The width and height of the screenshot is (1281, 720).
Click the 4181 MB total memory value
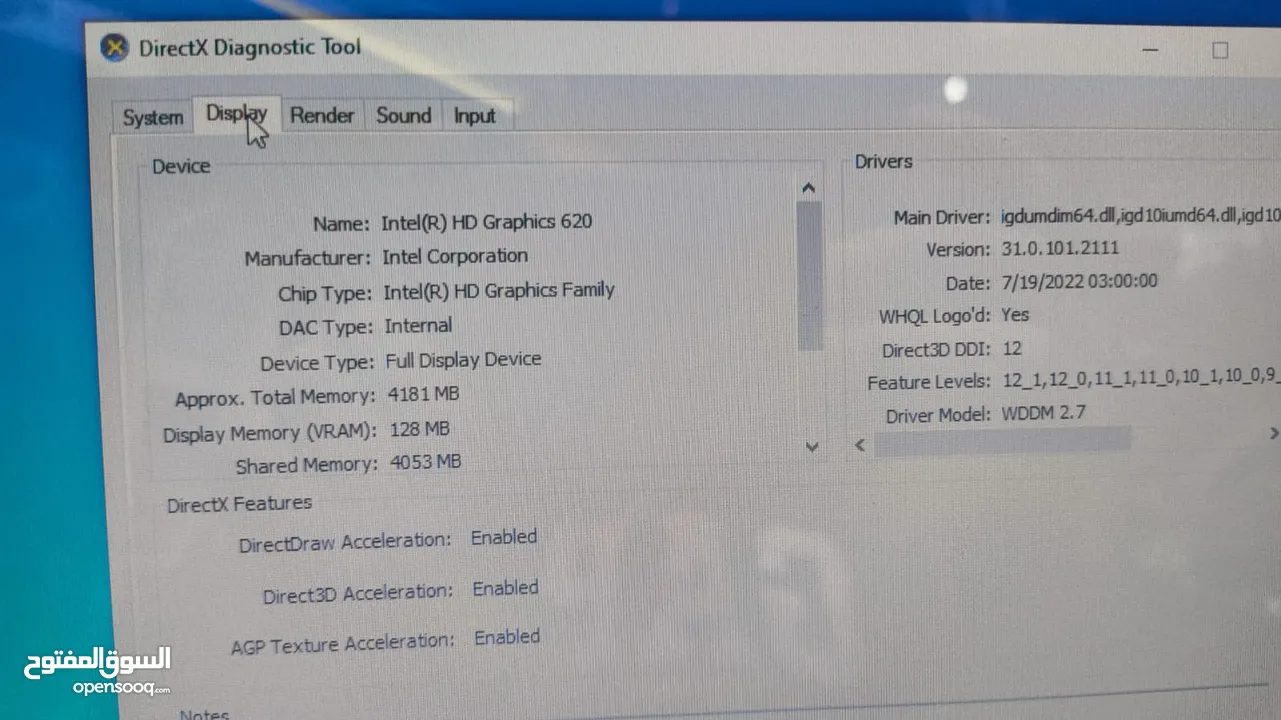click(424, 395)
